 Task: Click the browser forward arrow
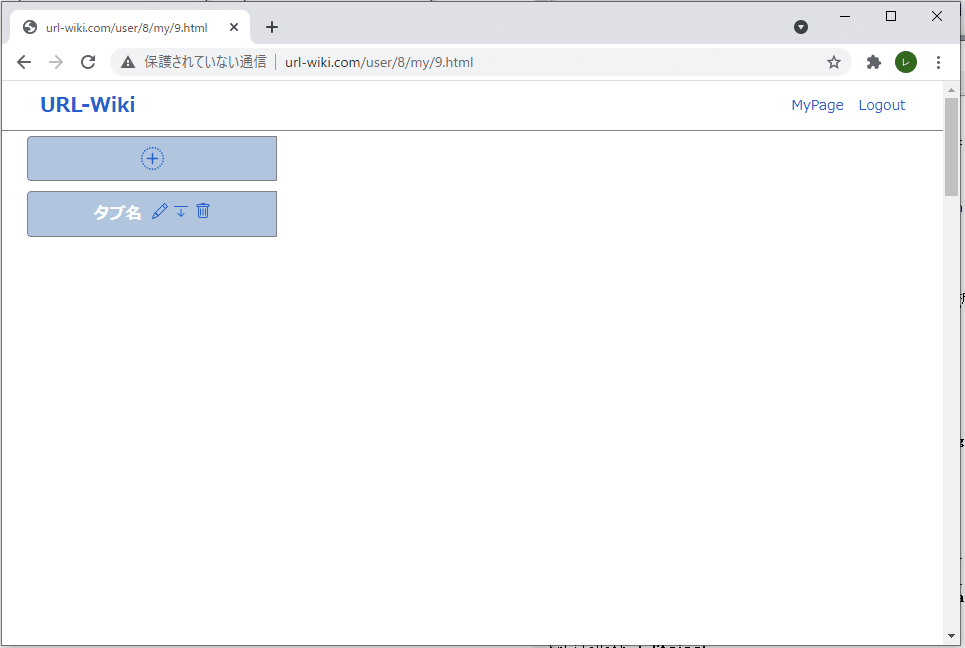tap(56, 62)
